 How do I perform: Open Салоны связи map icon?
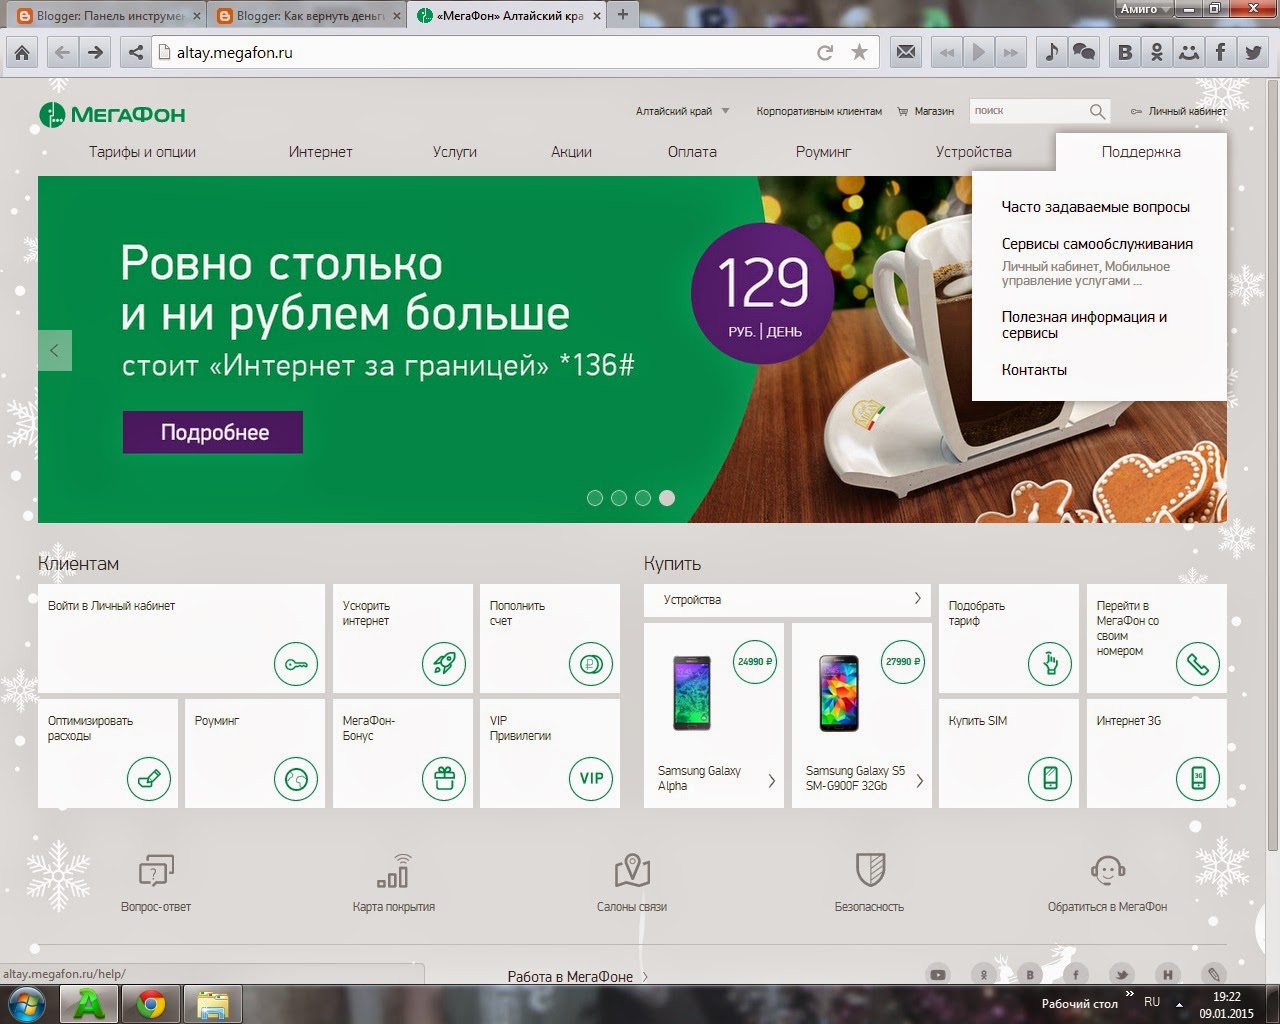(632, 870)
